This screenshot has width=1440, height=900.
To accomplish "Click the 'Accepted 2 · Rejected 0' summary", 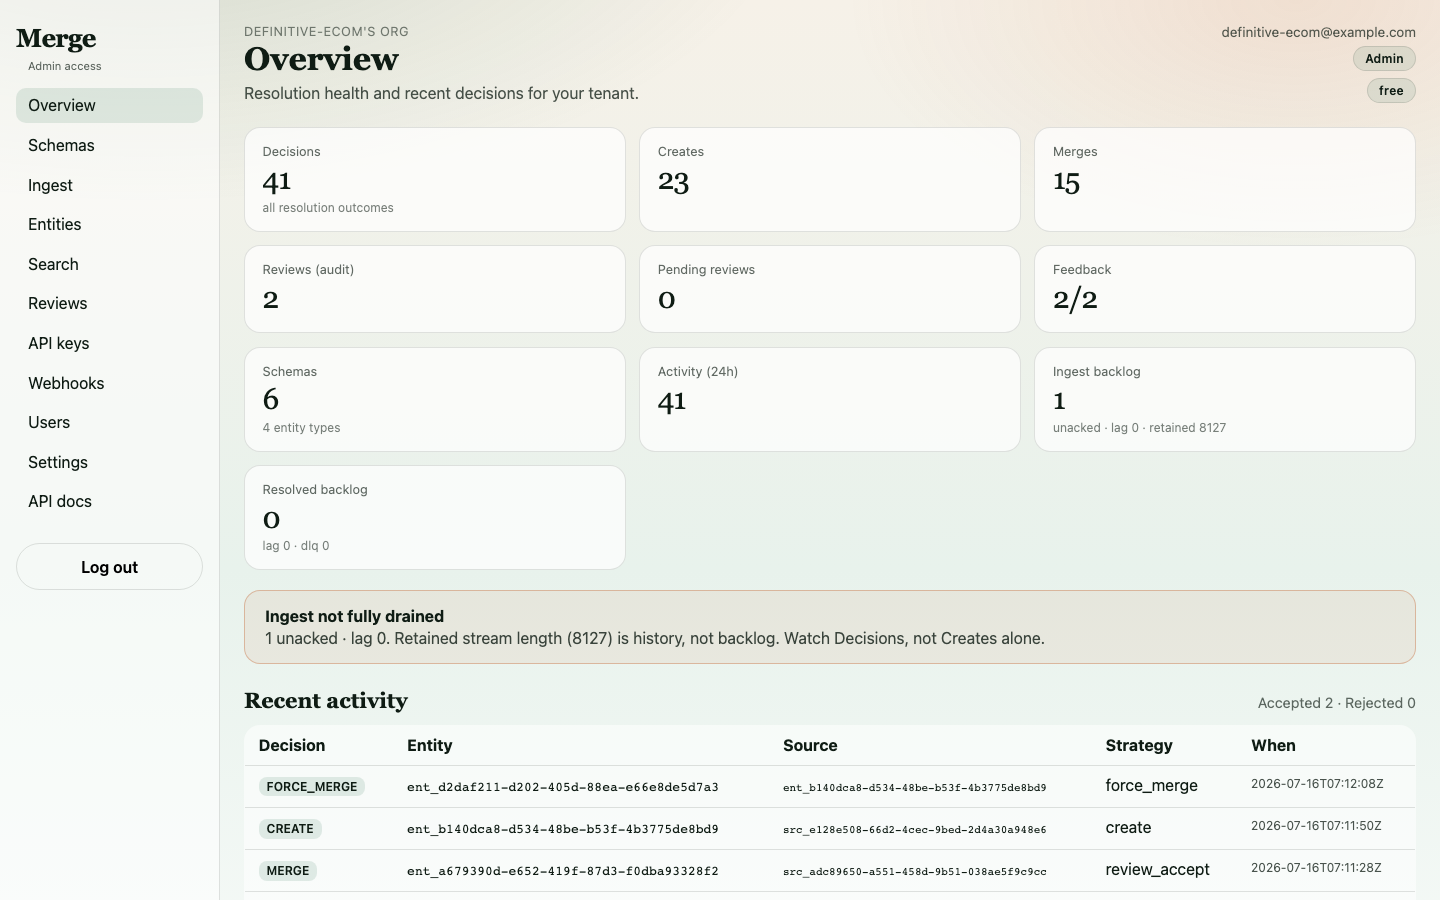I will [1336, 703].
